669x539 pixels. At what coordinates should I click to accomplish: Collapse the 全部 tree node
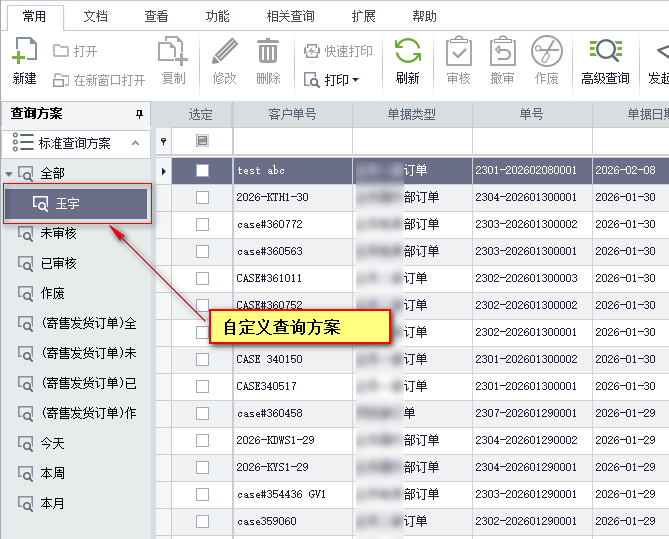(9, 174)
